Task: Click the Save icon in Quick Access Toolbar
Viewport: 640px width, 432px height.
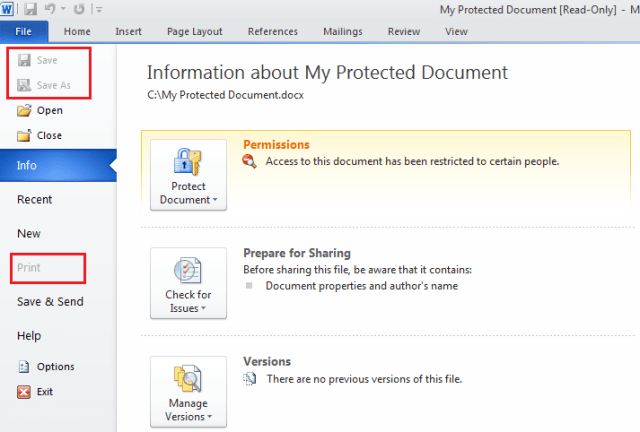Action: (32, 9)
